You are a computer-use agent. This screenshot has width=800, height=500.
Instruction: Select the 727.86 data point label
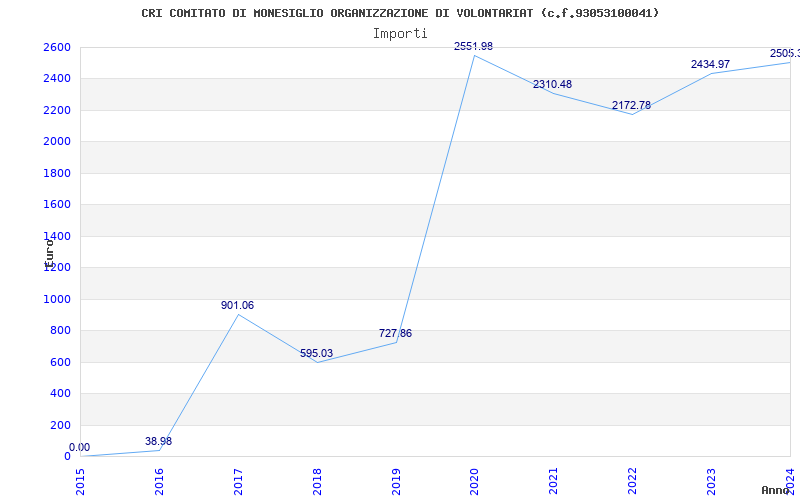[x=395, y=334]
